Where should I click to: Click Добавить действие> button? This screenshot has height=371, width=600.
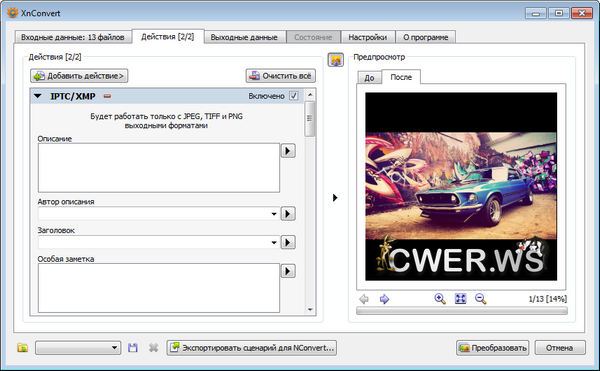pos(79,76)
